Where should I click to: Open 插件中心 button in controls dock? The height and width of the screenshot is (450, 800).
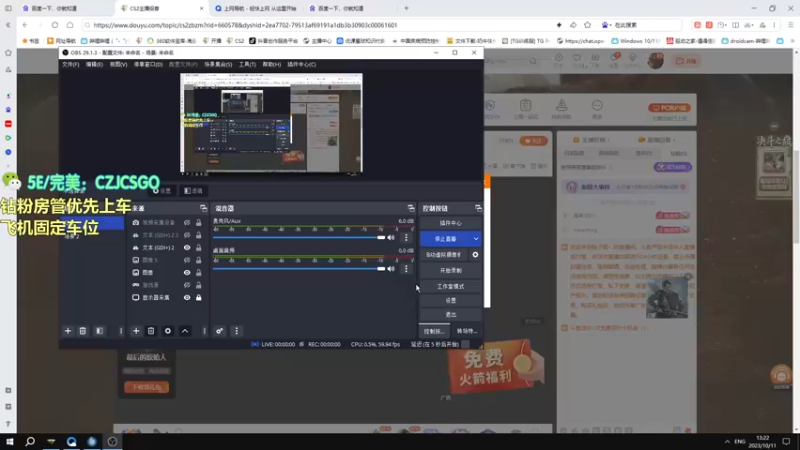(451, 223)
